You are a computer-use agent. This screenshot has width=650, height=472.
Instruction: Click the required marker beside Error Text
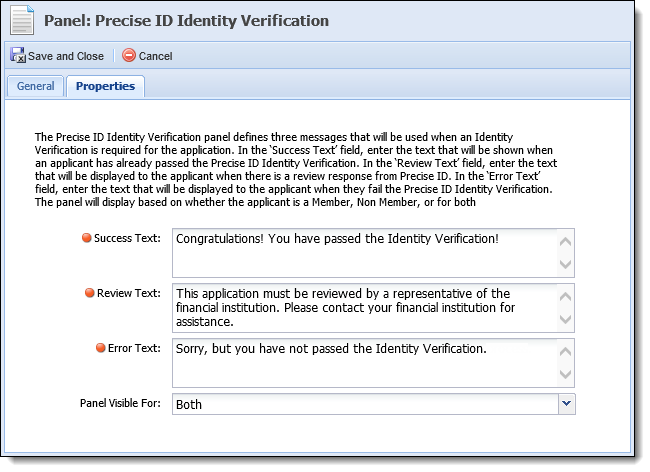click(x=101, y=348)
